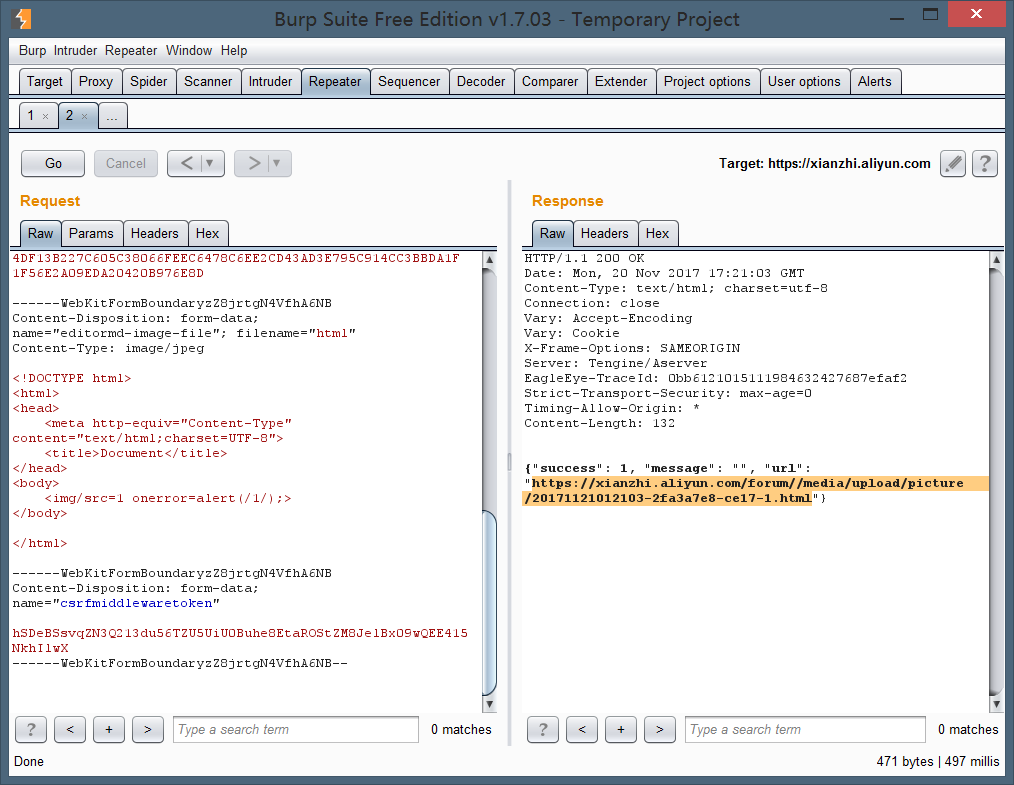The height and width of the screenshot is (785, 1014).
Task: Switch to the Decoder tab
Action: point(480,81)
